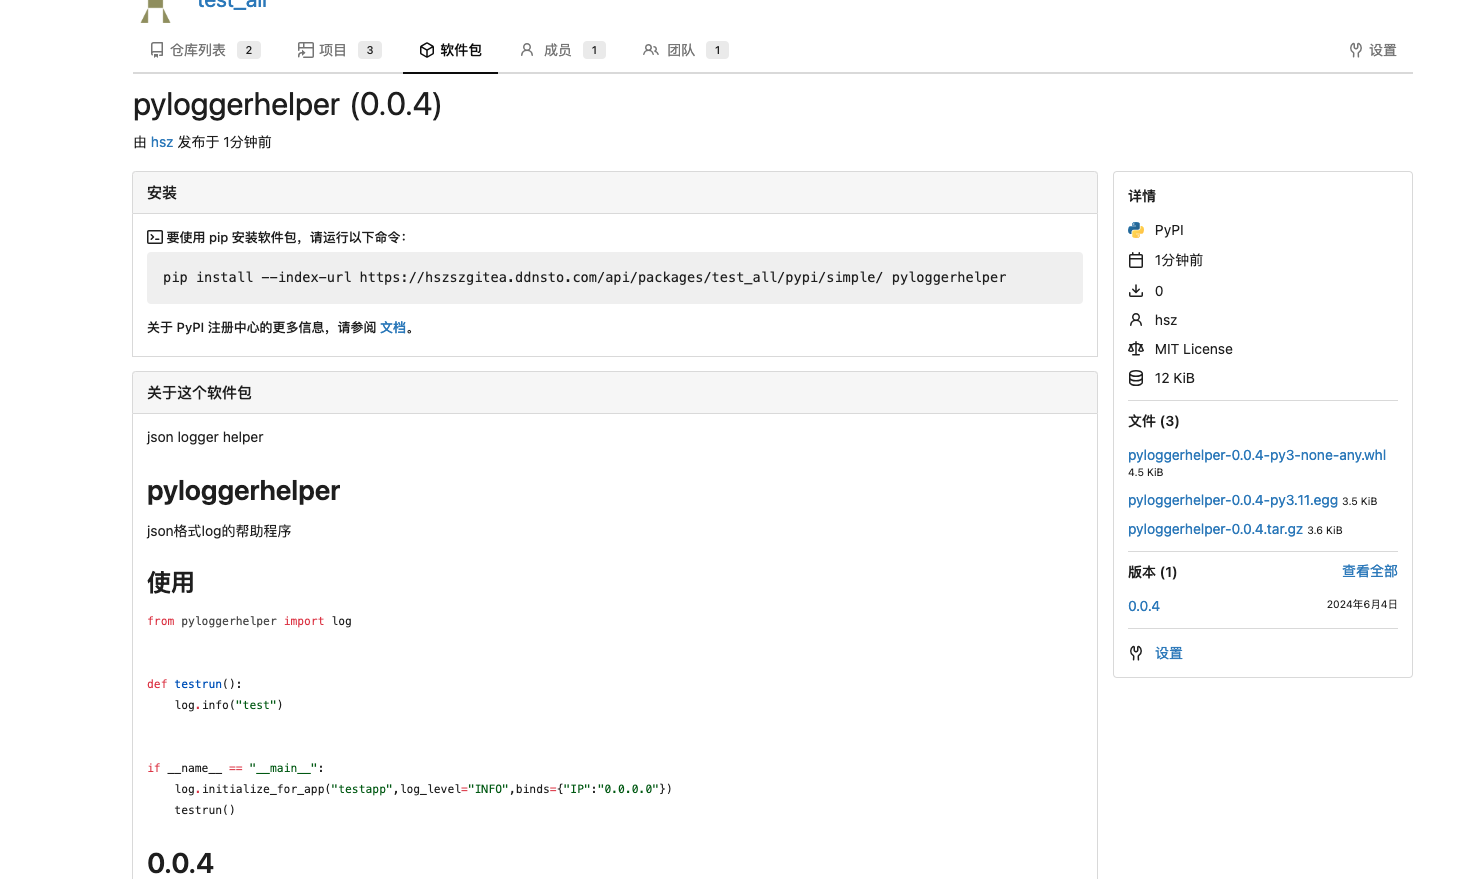1458x879 pixels.
Task: Click the 'def testrun():' code line
Action: (194, 684)
